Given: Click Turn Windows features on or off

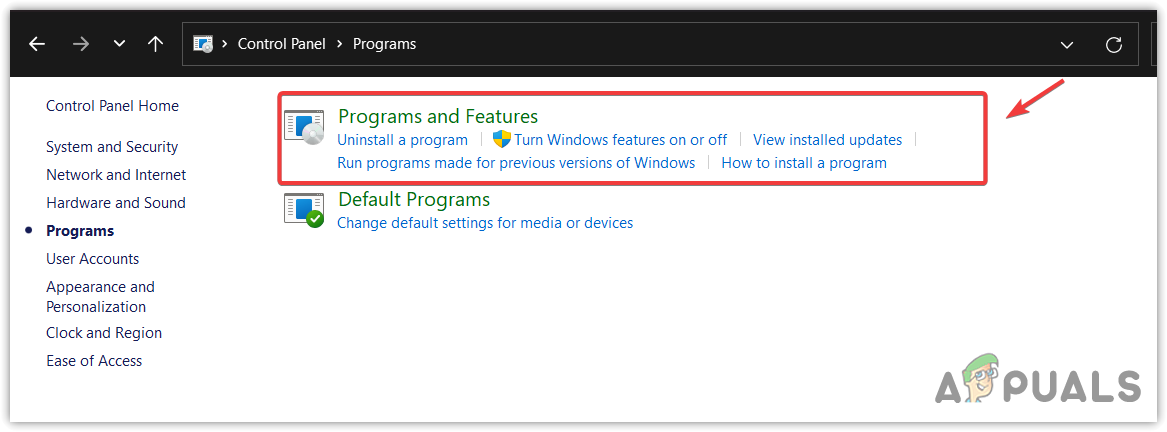Looking at the screenshot, I should point(621,140).
